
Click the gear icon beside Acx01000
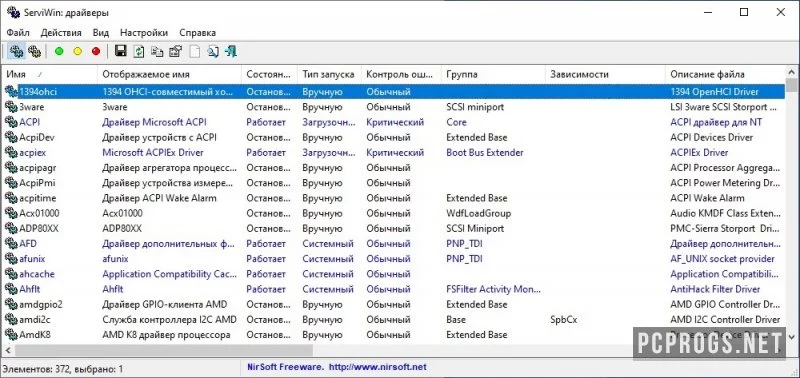click(11, 213)
